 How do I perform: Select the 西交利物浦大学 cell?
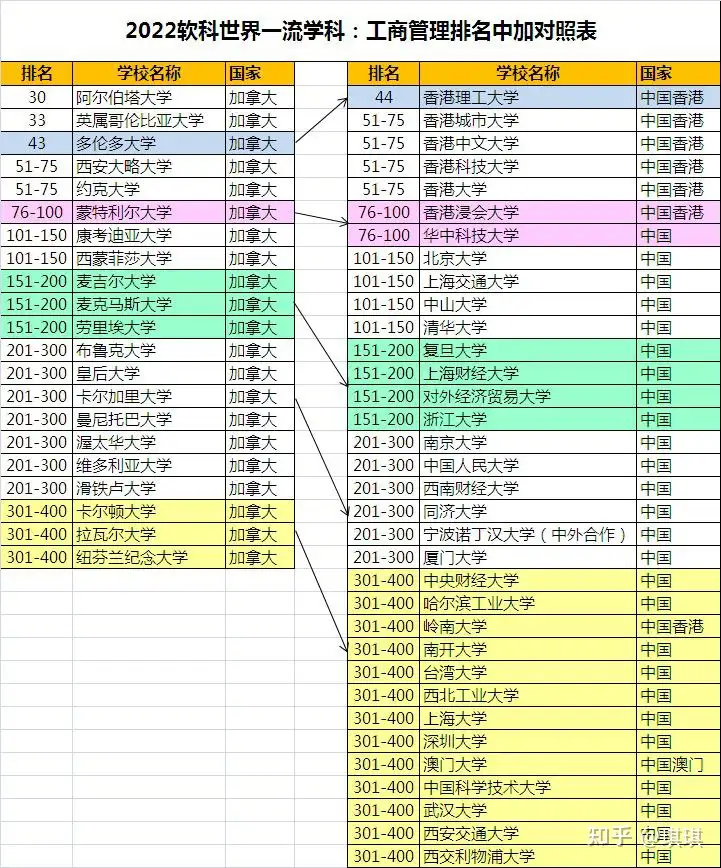coord(527,856)
